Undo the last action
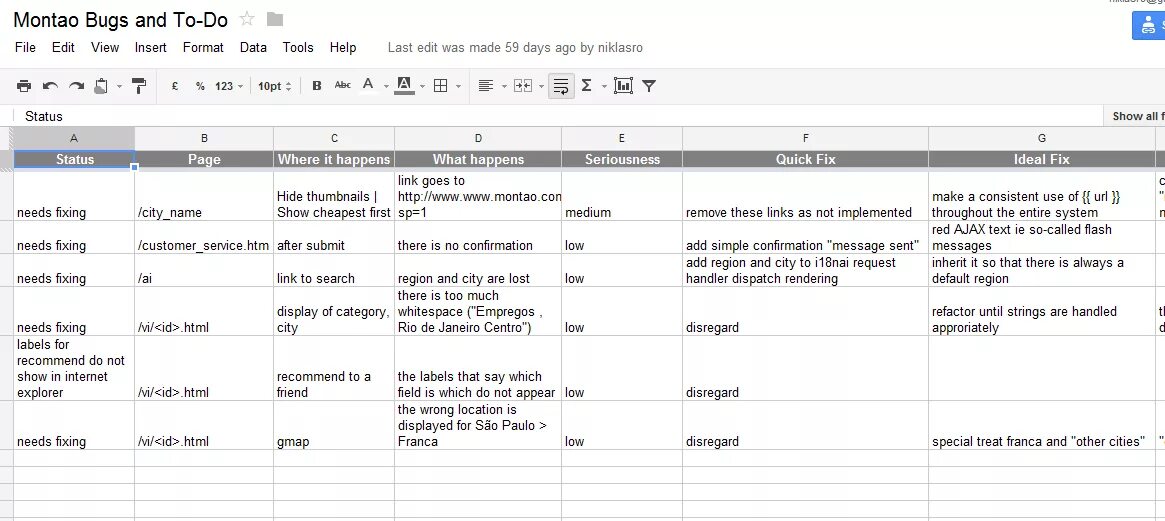 tap(50, 86)
